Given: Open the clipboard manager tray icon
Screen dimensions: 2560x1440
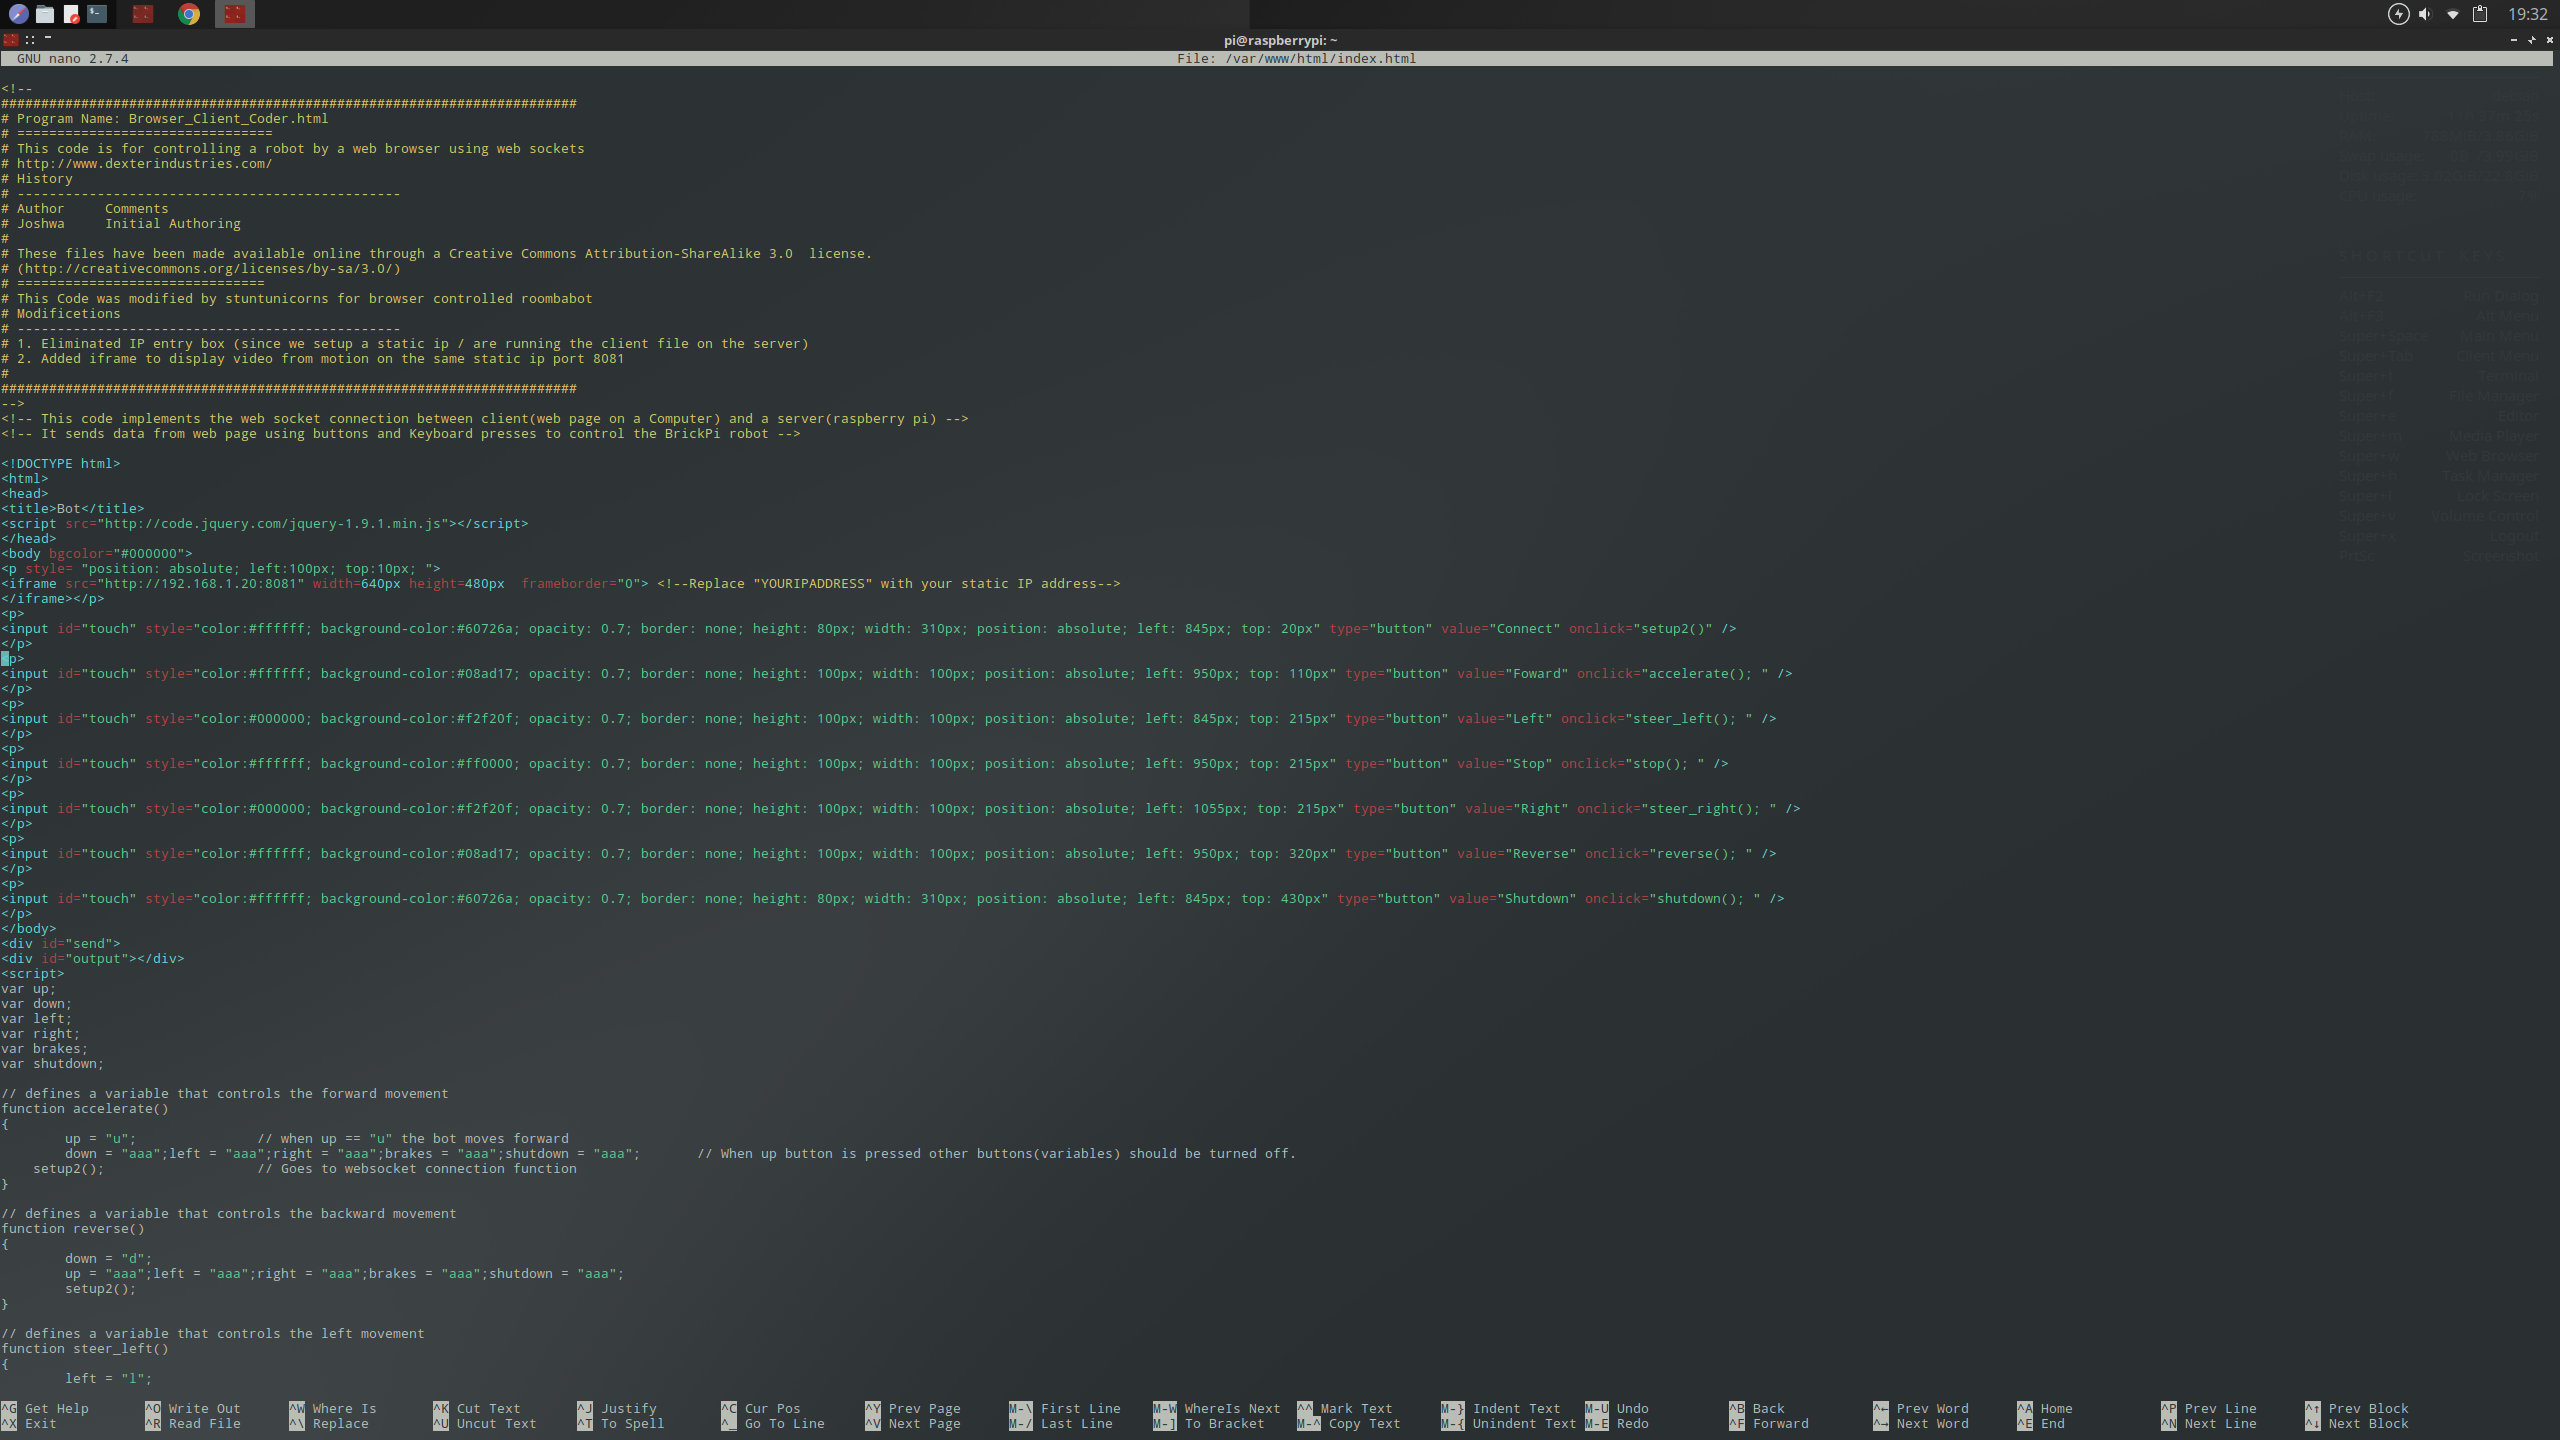Looking at the screenshot, I should point(2480,14).
